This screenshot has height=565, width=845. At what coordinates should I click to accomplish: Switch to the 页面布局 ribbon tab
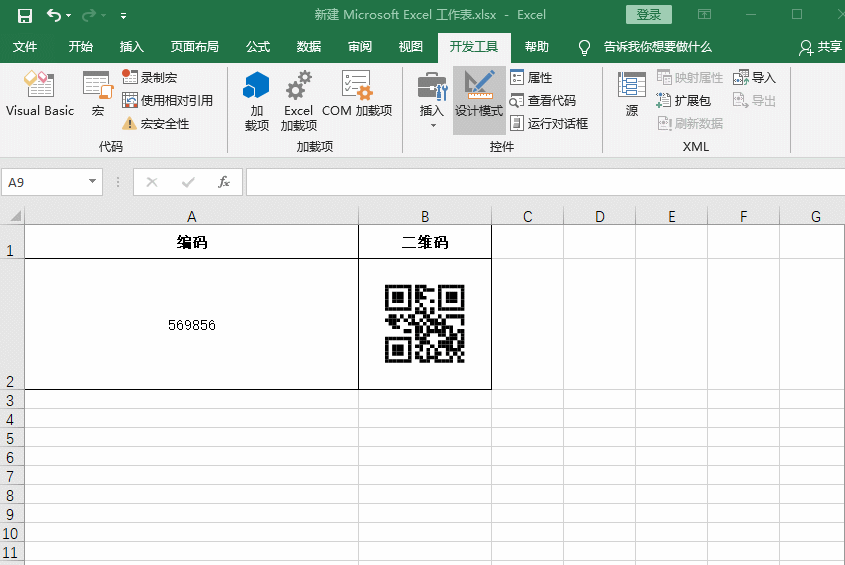point(195,47)
